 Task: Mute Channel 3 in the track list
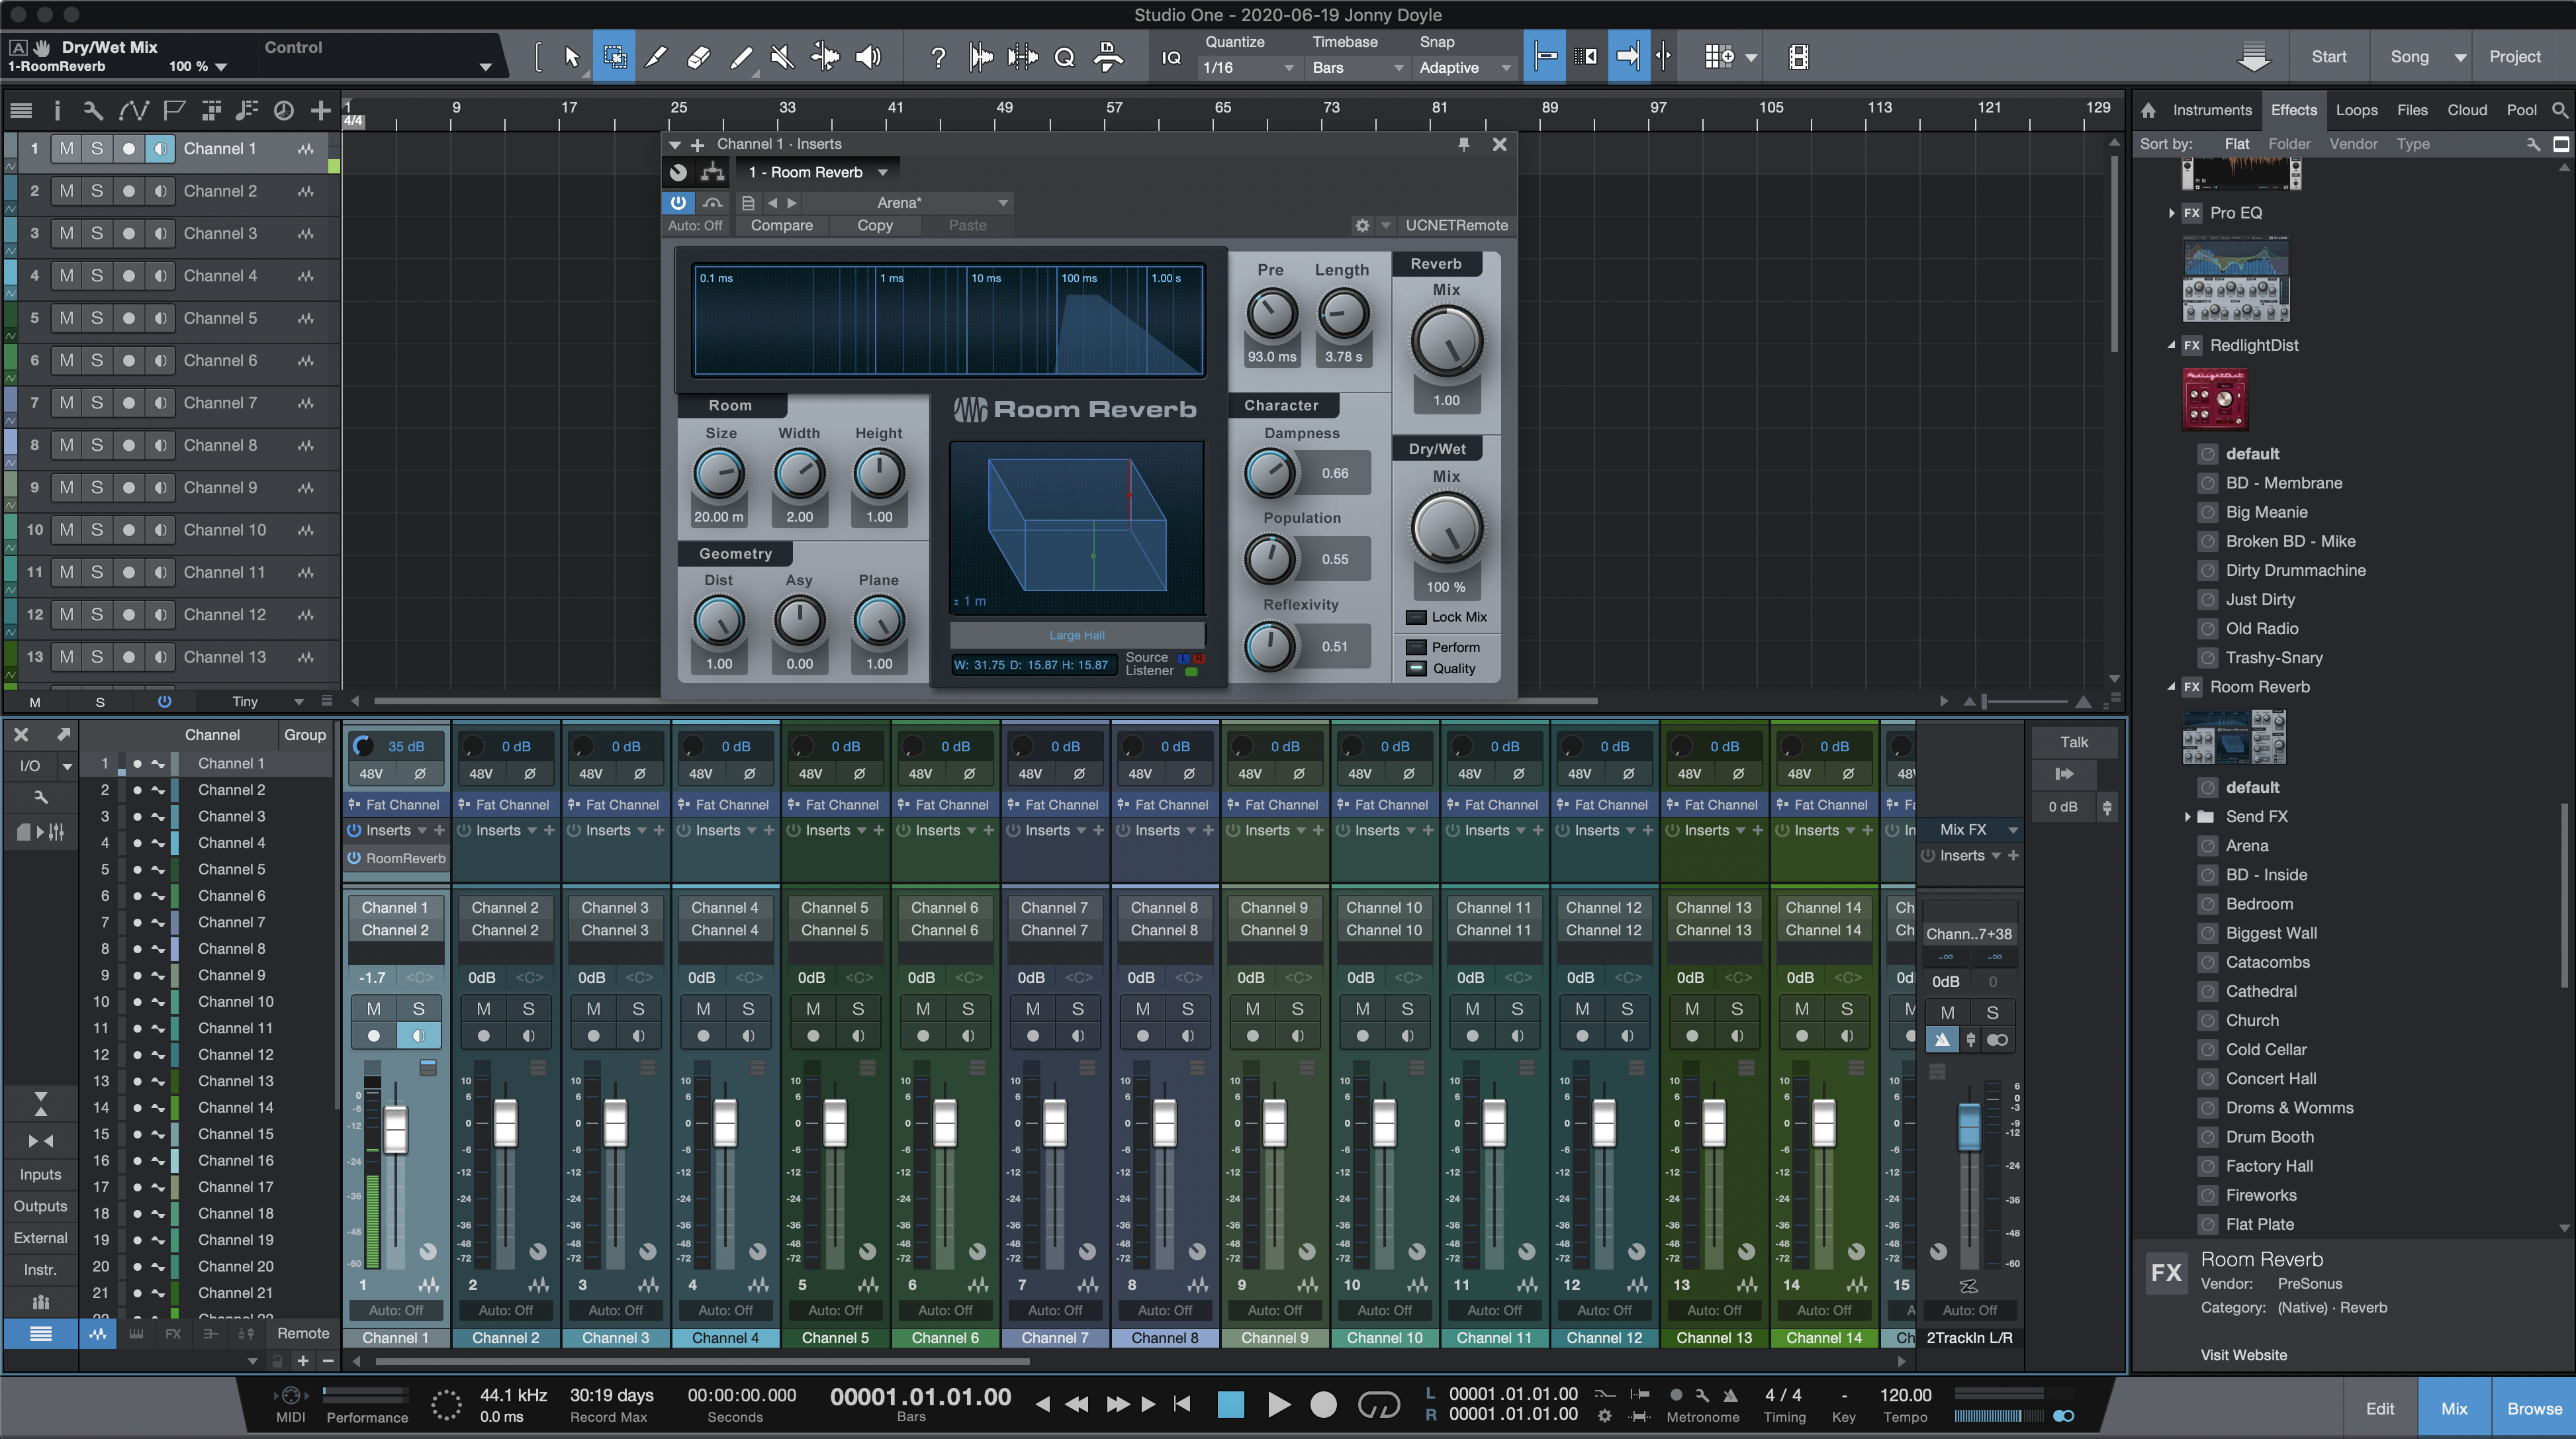click(66, 233)
